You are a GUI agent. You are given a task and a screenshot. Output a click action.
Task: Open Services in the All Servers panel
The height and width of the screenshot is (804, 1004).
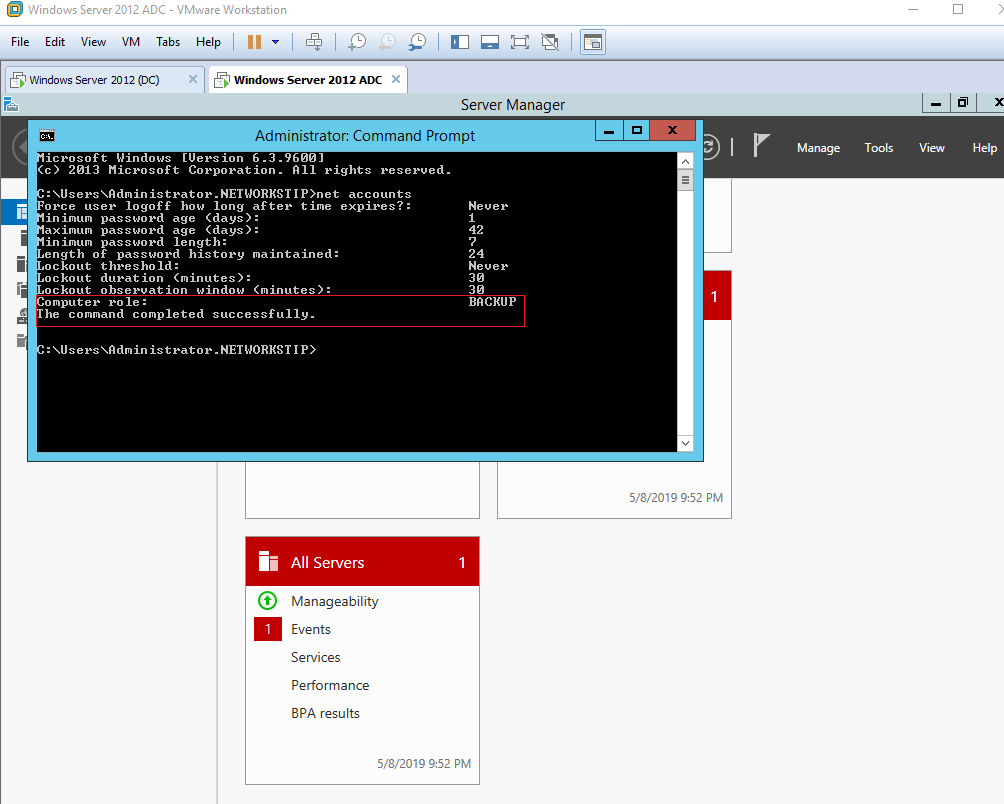[x=315, y=657]
